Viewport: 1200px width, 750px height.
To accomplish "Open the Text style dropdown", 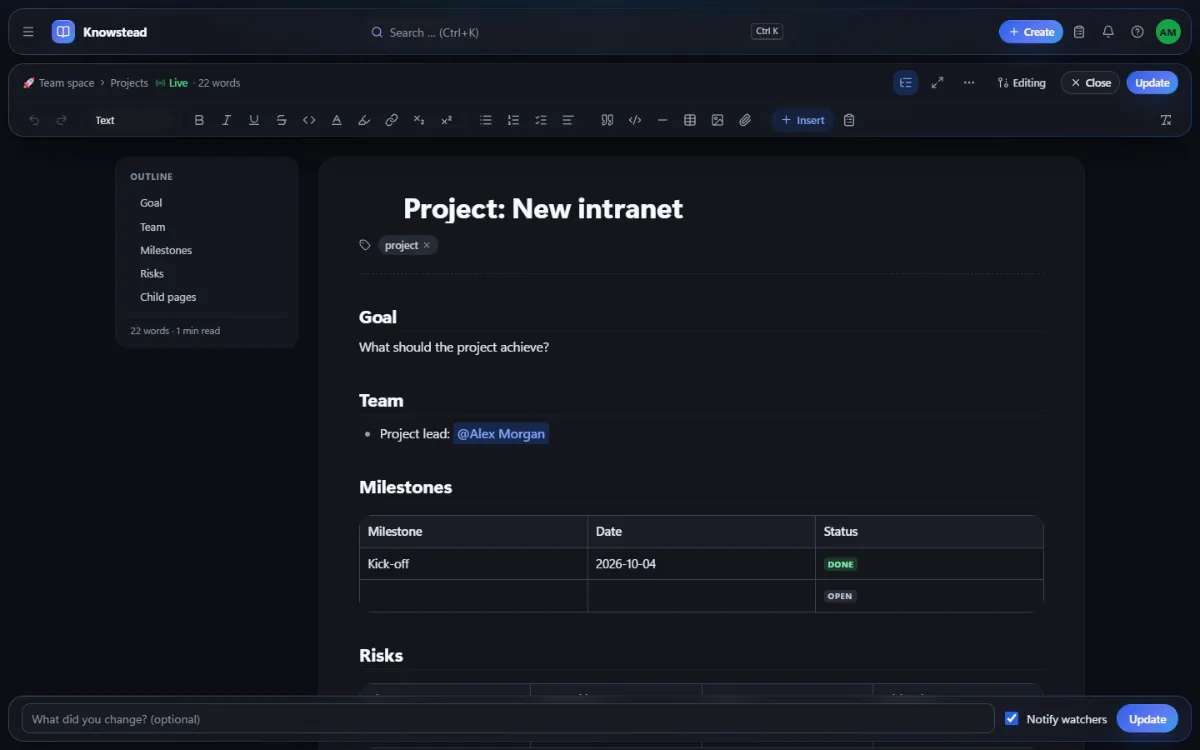I will click(x=130, y=120).
